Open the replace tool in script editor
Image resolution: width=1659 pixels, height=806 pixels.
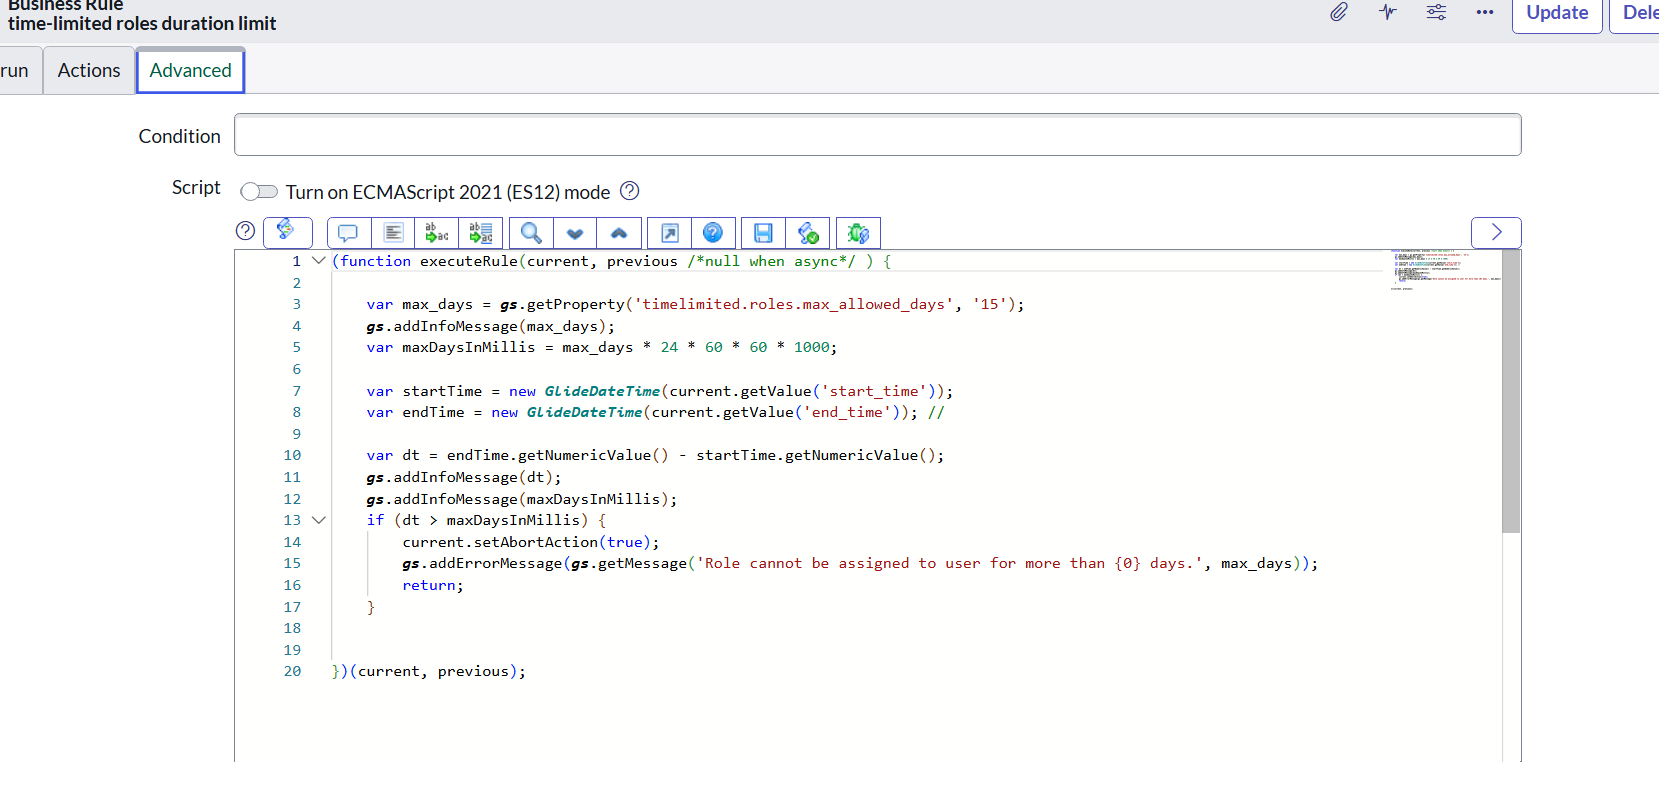tap(437, 233)
